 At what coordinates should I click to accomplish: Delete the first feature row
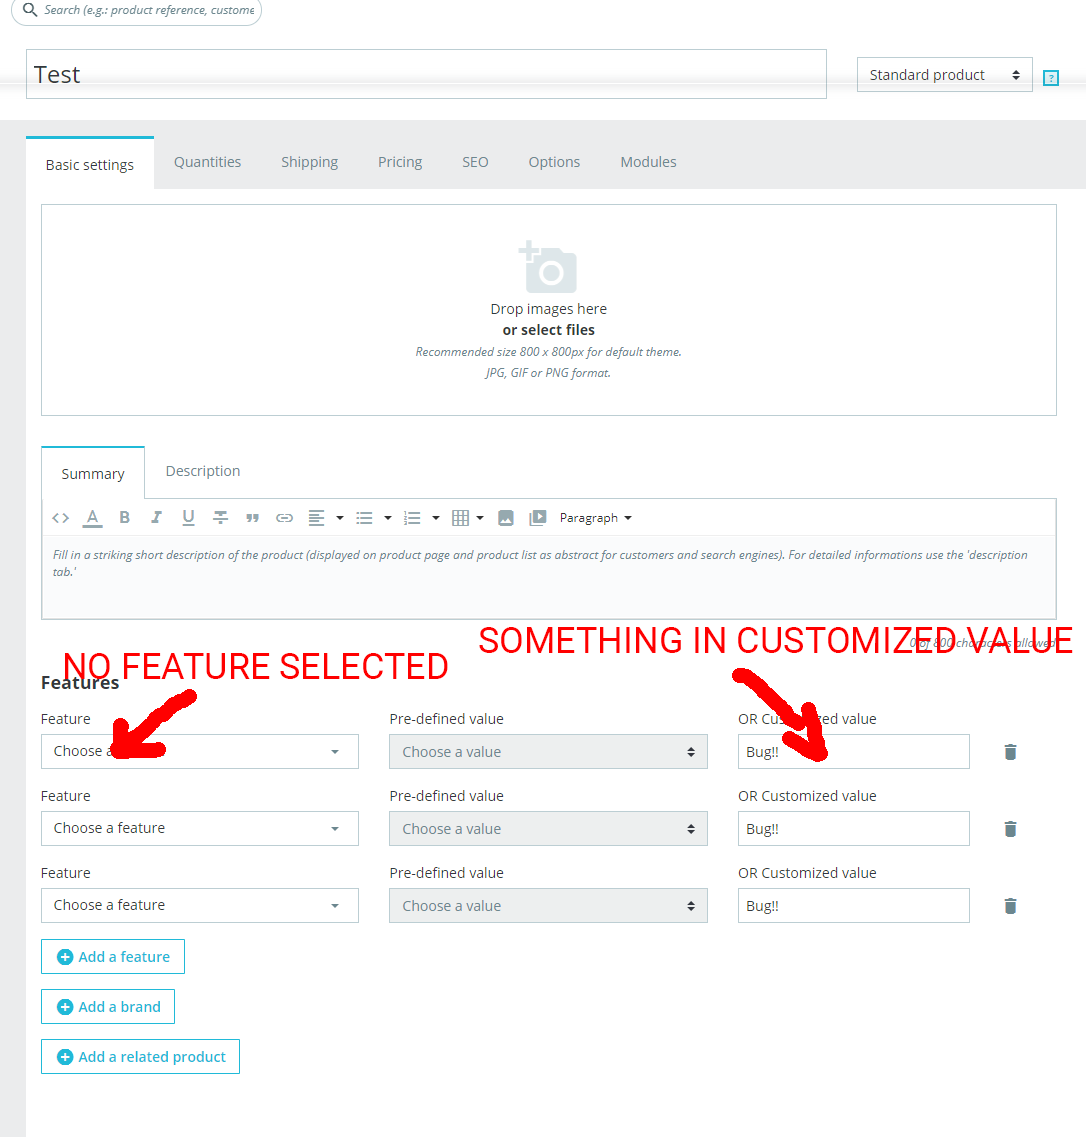coord(1011,752)
